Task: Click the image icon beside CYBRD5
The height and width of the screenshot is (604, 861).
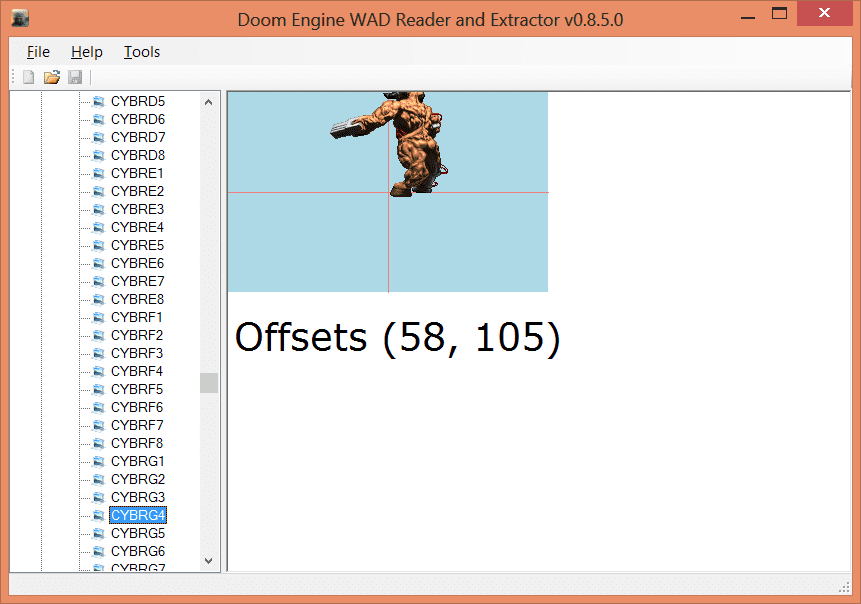Action: [x=99, y=101]
